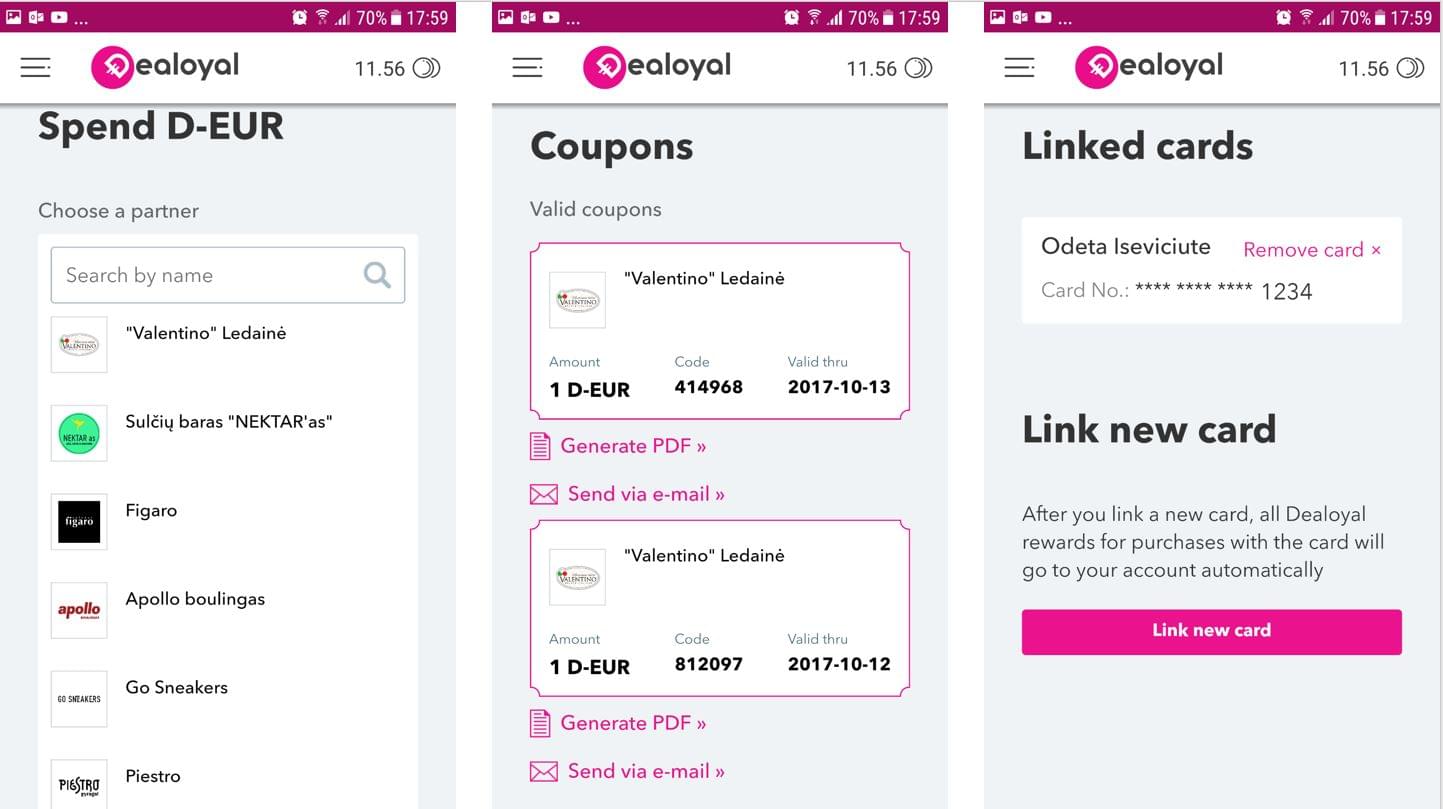Screen dimensions: 1443x809
Task: Tap Dealoyal logo on Linked cards screen
Action: tap(1149, 67)
